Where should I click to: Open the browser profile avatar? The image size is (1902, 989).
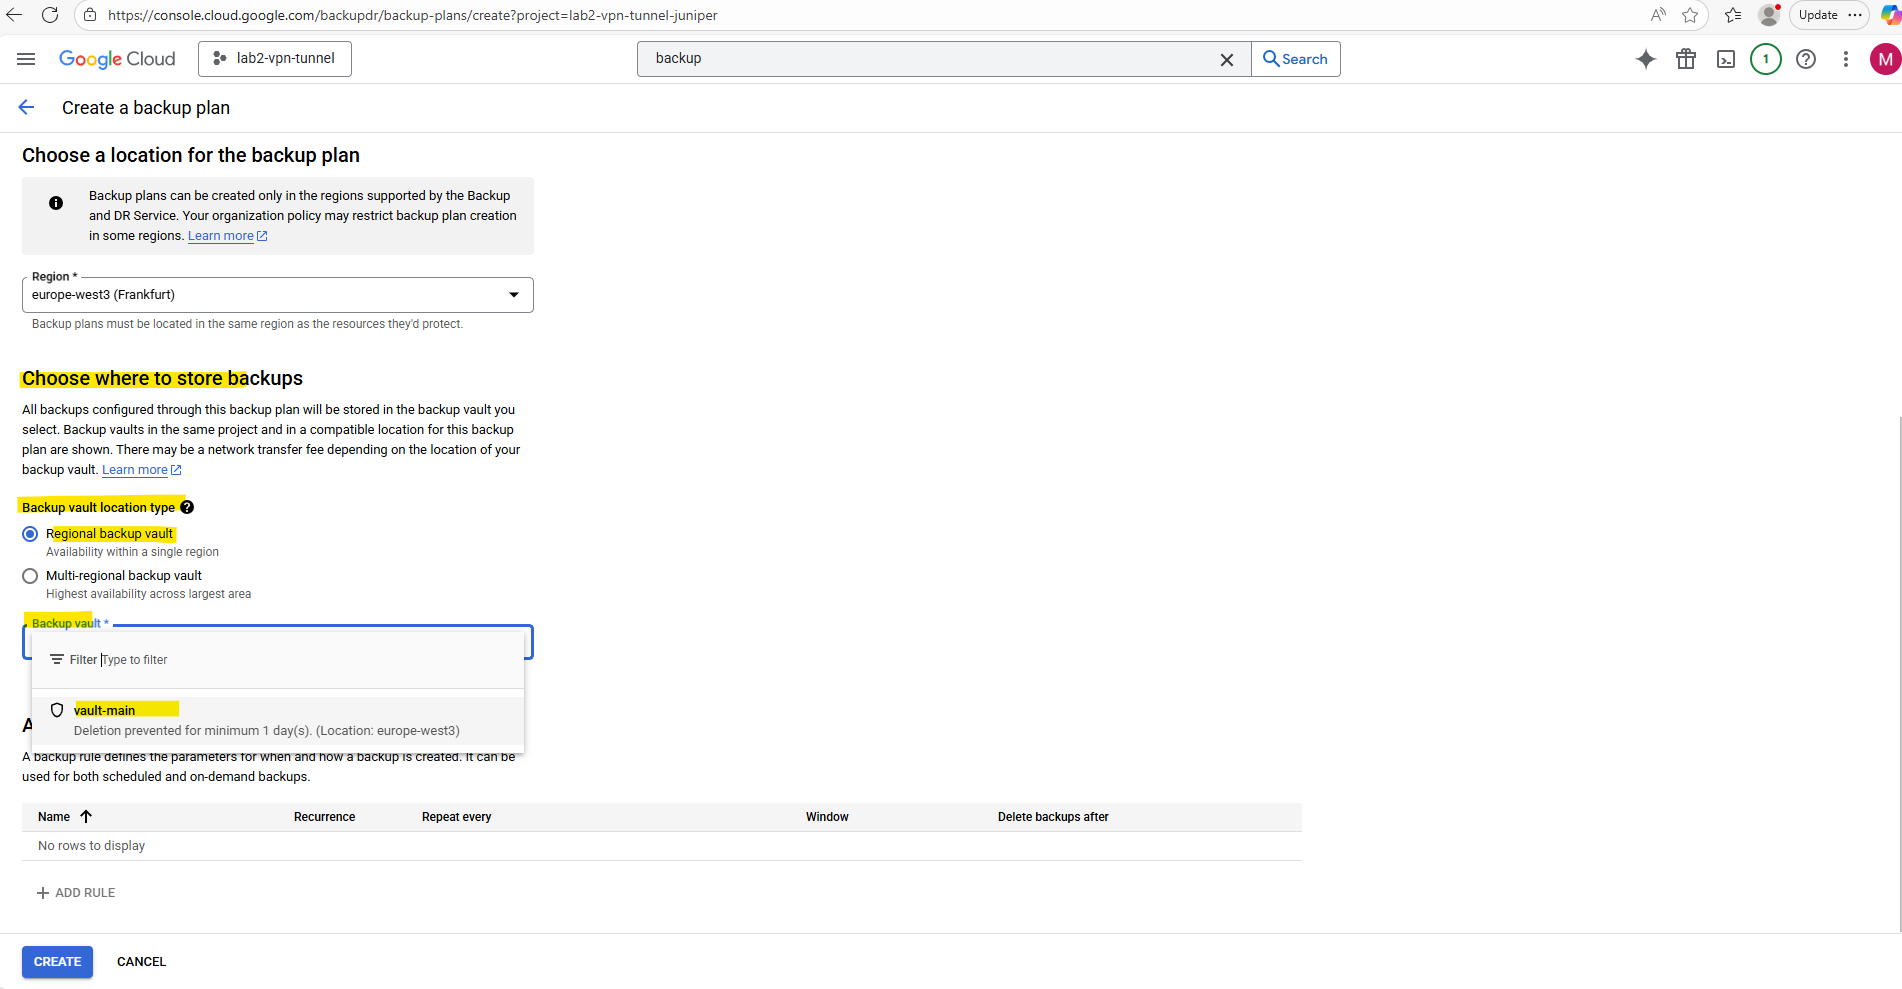click(1769, 15)
